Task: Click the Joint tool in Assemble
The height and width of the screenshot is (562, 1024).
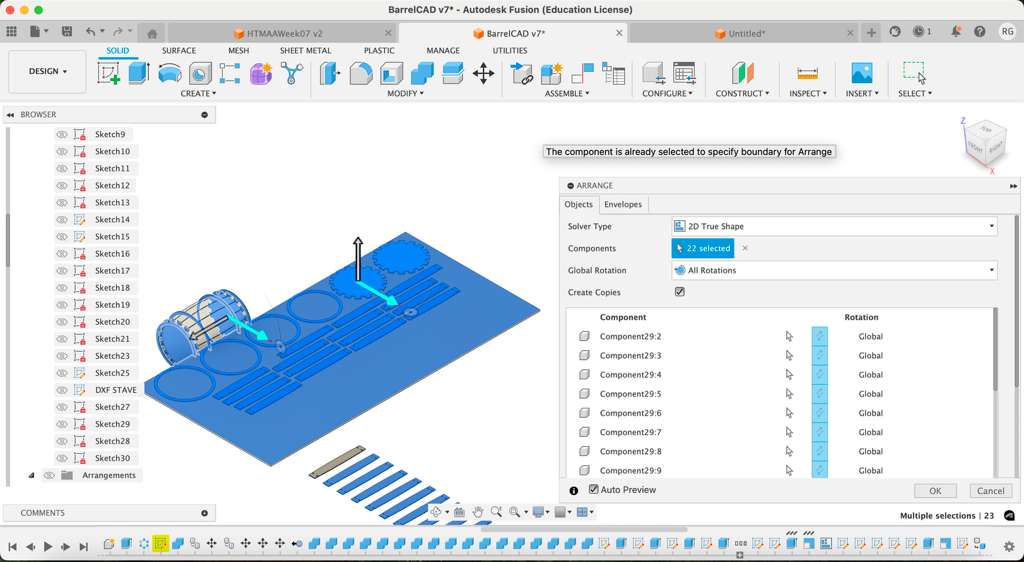Action: click(522, 73)
